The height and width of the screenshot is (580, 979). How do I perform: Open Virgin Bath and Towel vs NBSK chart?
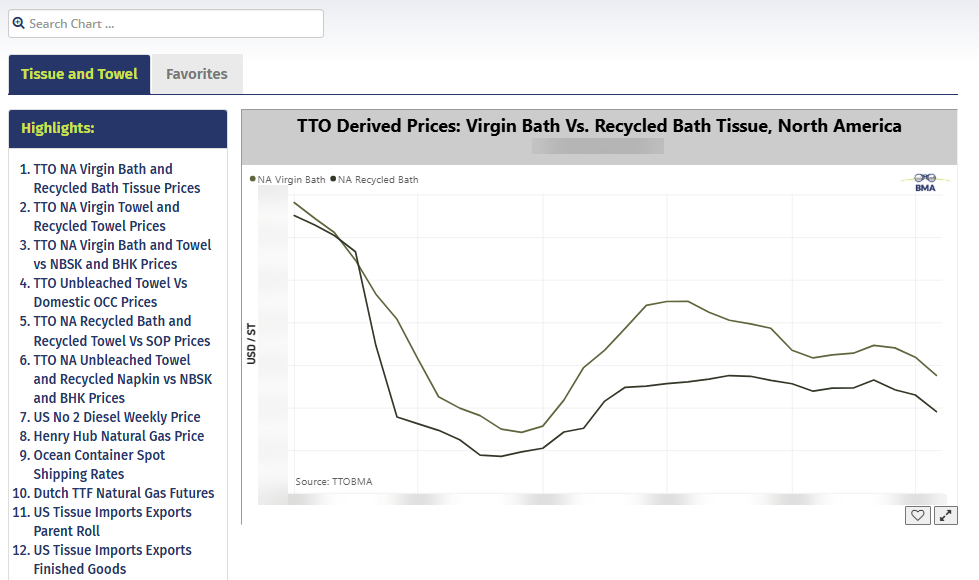[122, 254]
